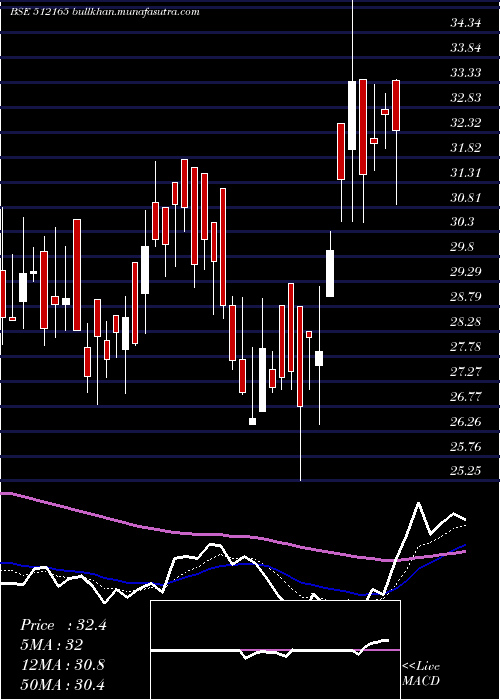This screenshot has height=700, width=500.
Task: Click the 29.8 price axis label
Action: point(462,247)
